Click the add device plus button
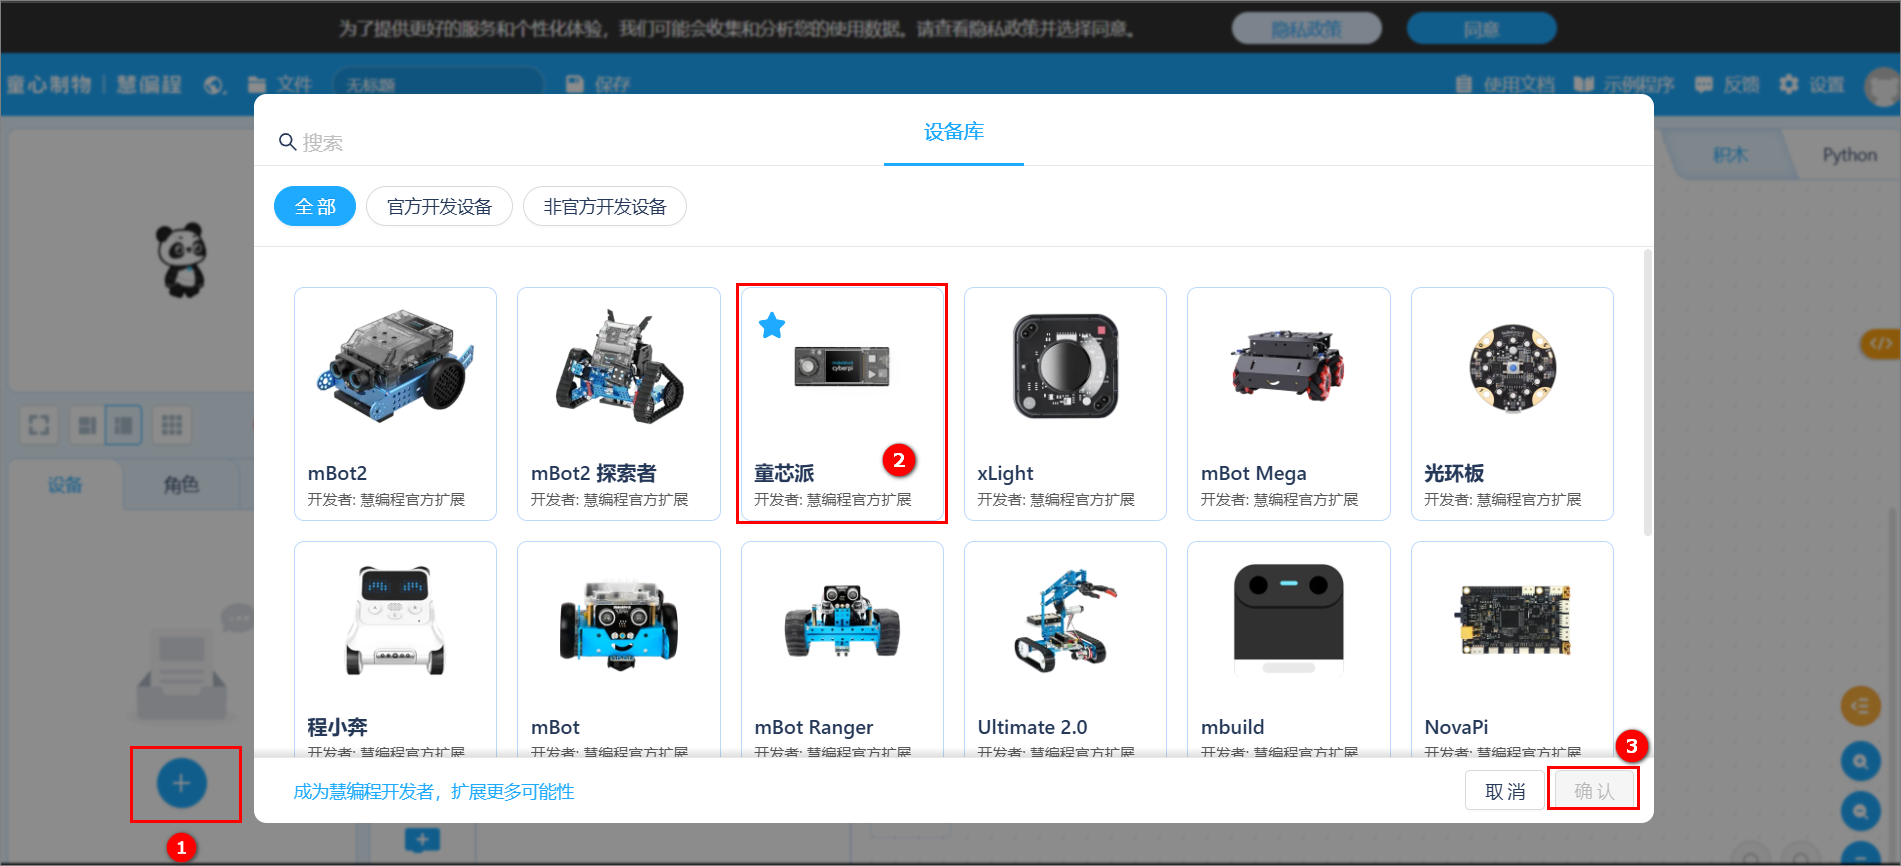The height and width of the screenshot is (866, 1901). point(182,783)
